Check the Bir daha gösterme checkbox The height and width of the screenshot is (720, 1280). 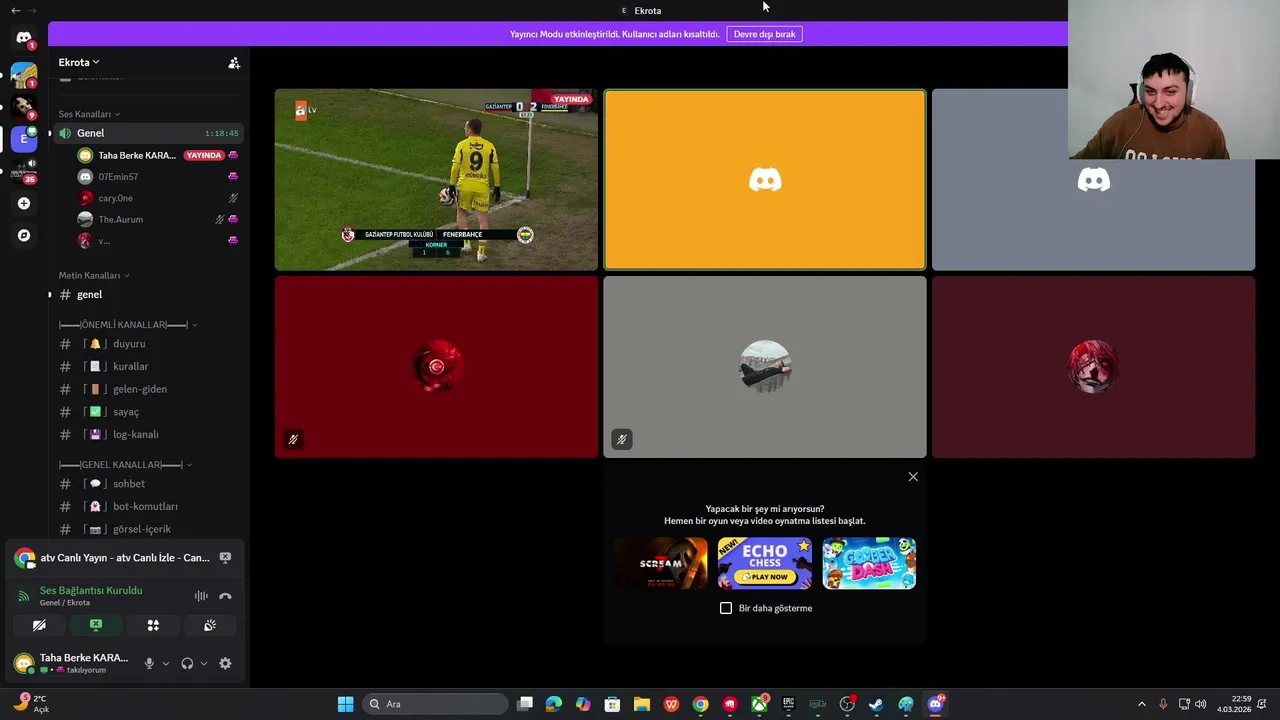(x=726, y=608)
